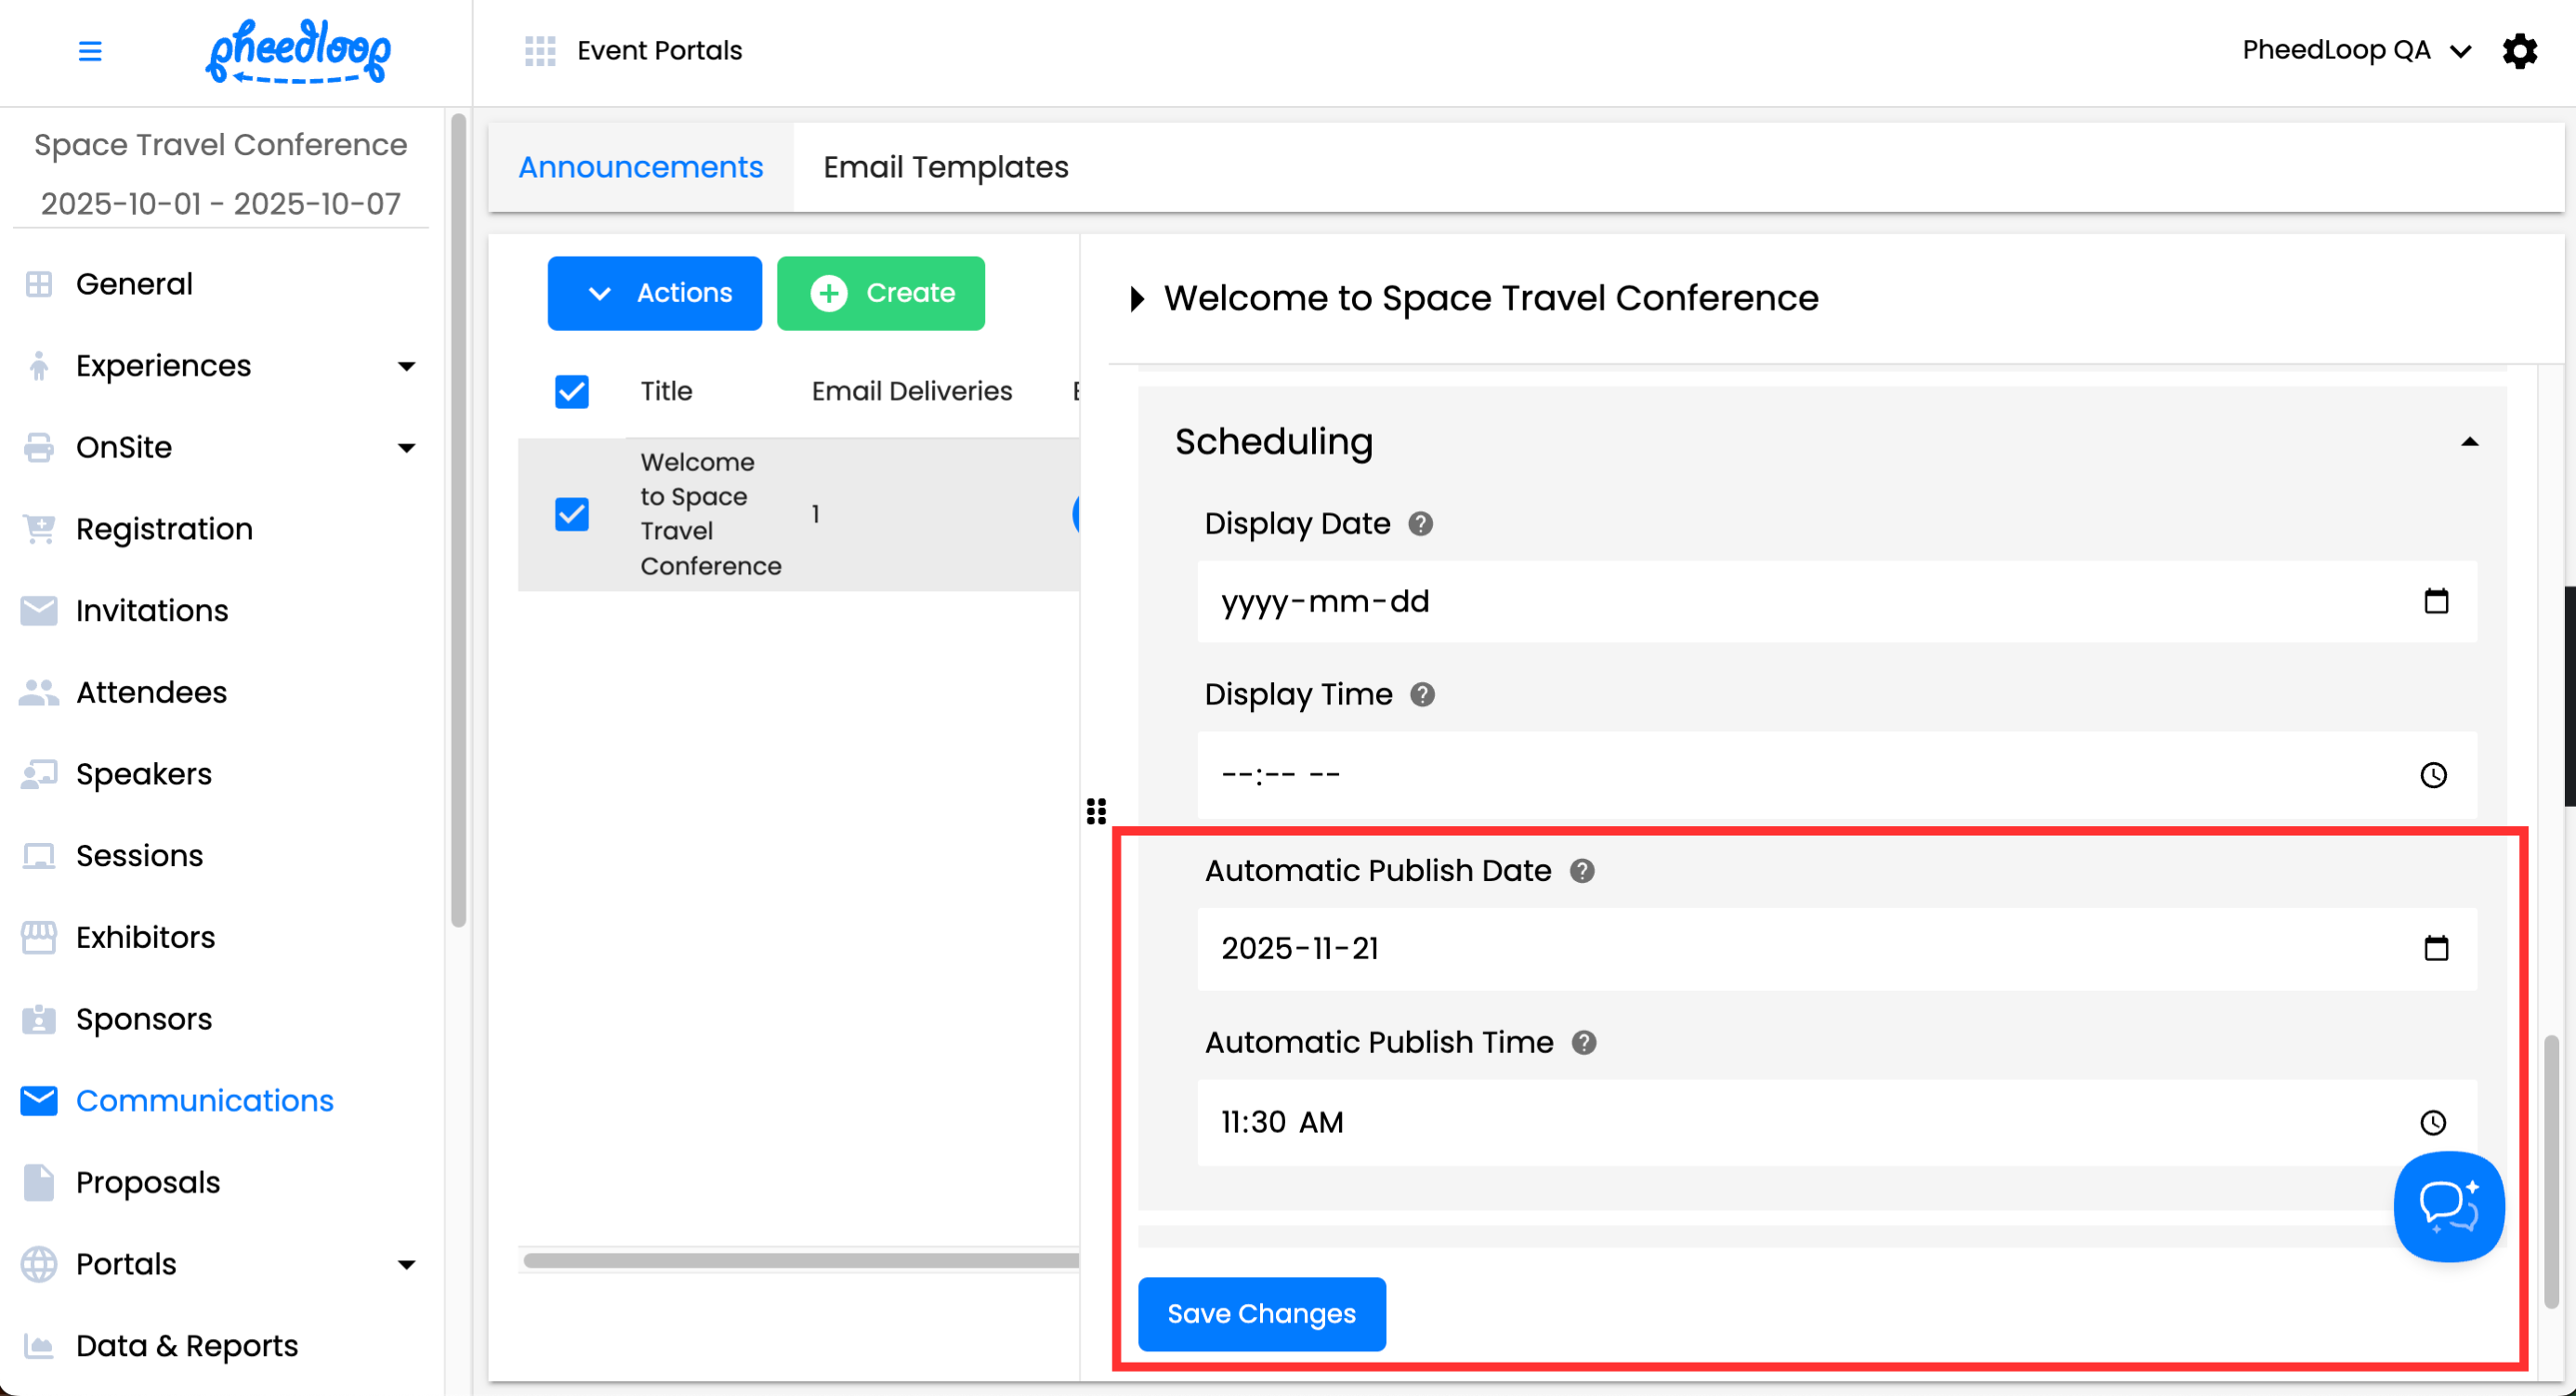This screenshot has width=2576, height=1396.
Task: Uncheck the Welcome to Space Travel Conference row
Action: tap(572, 514)
